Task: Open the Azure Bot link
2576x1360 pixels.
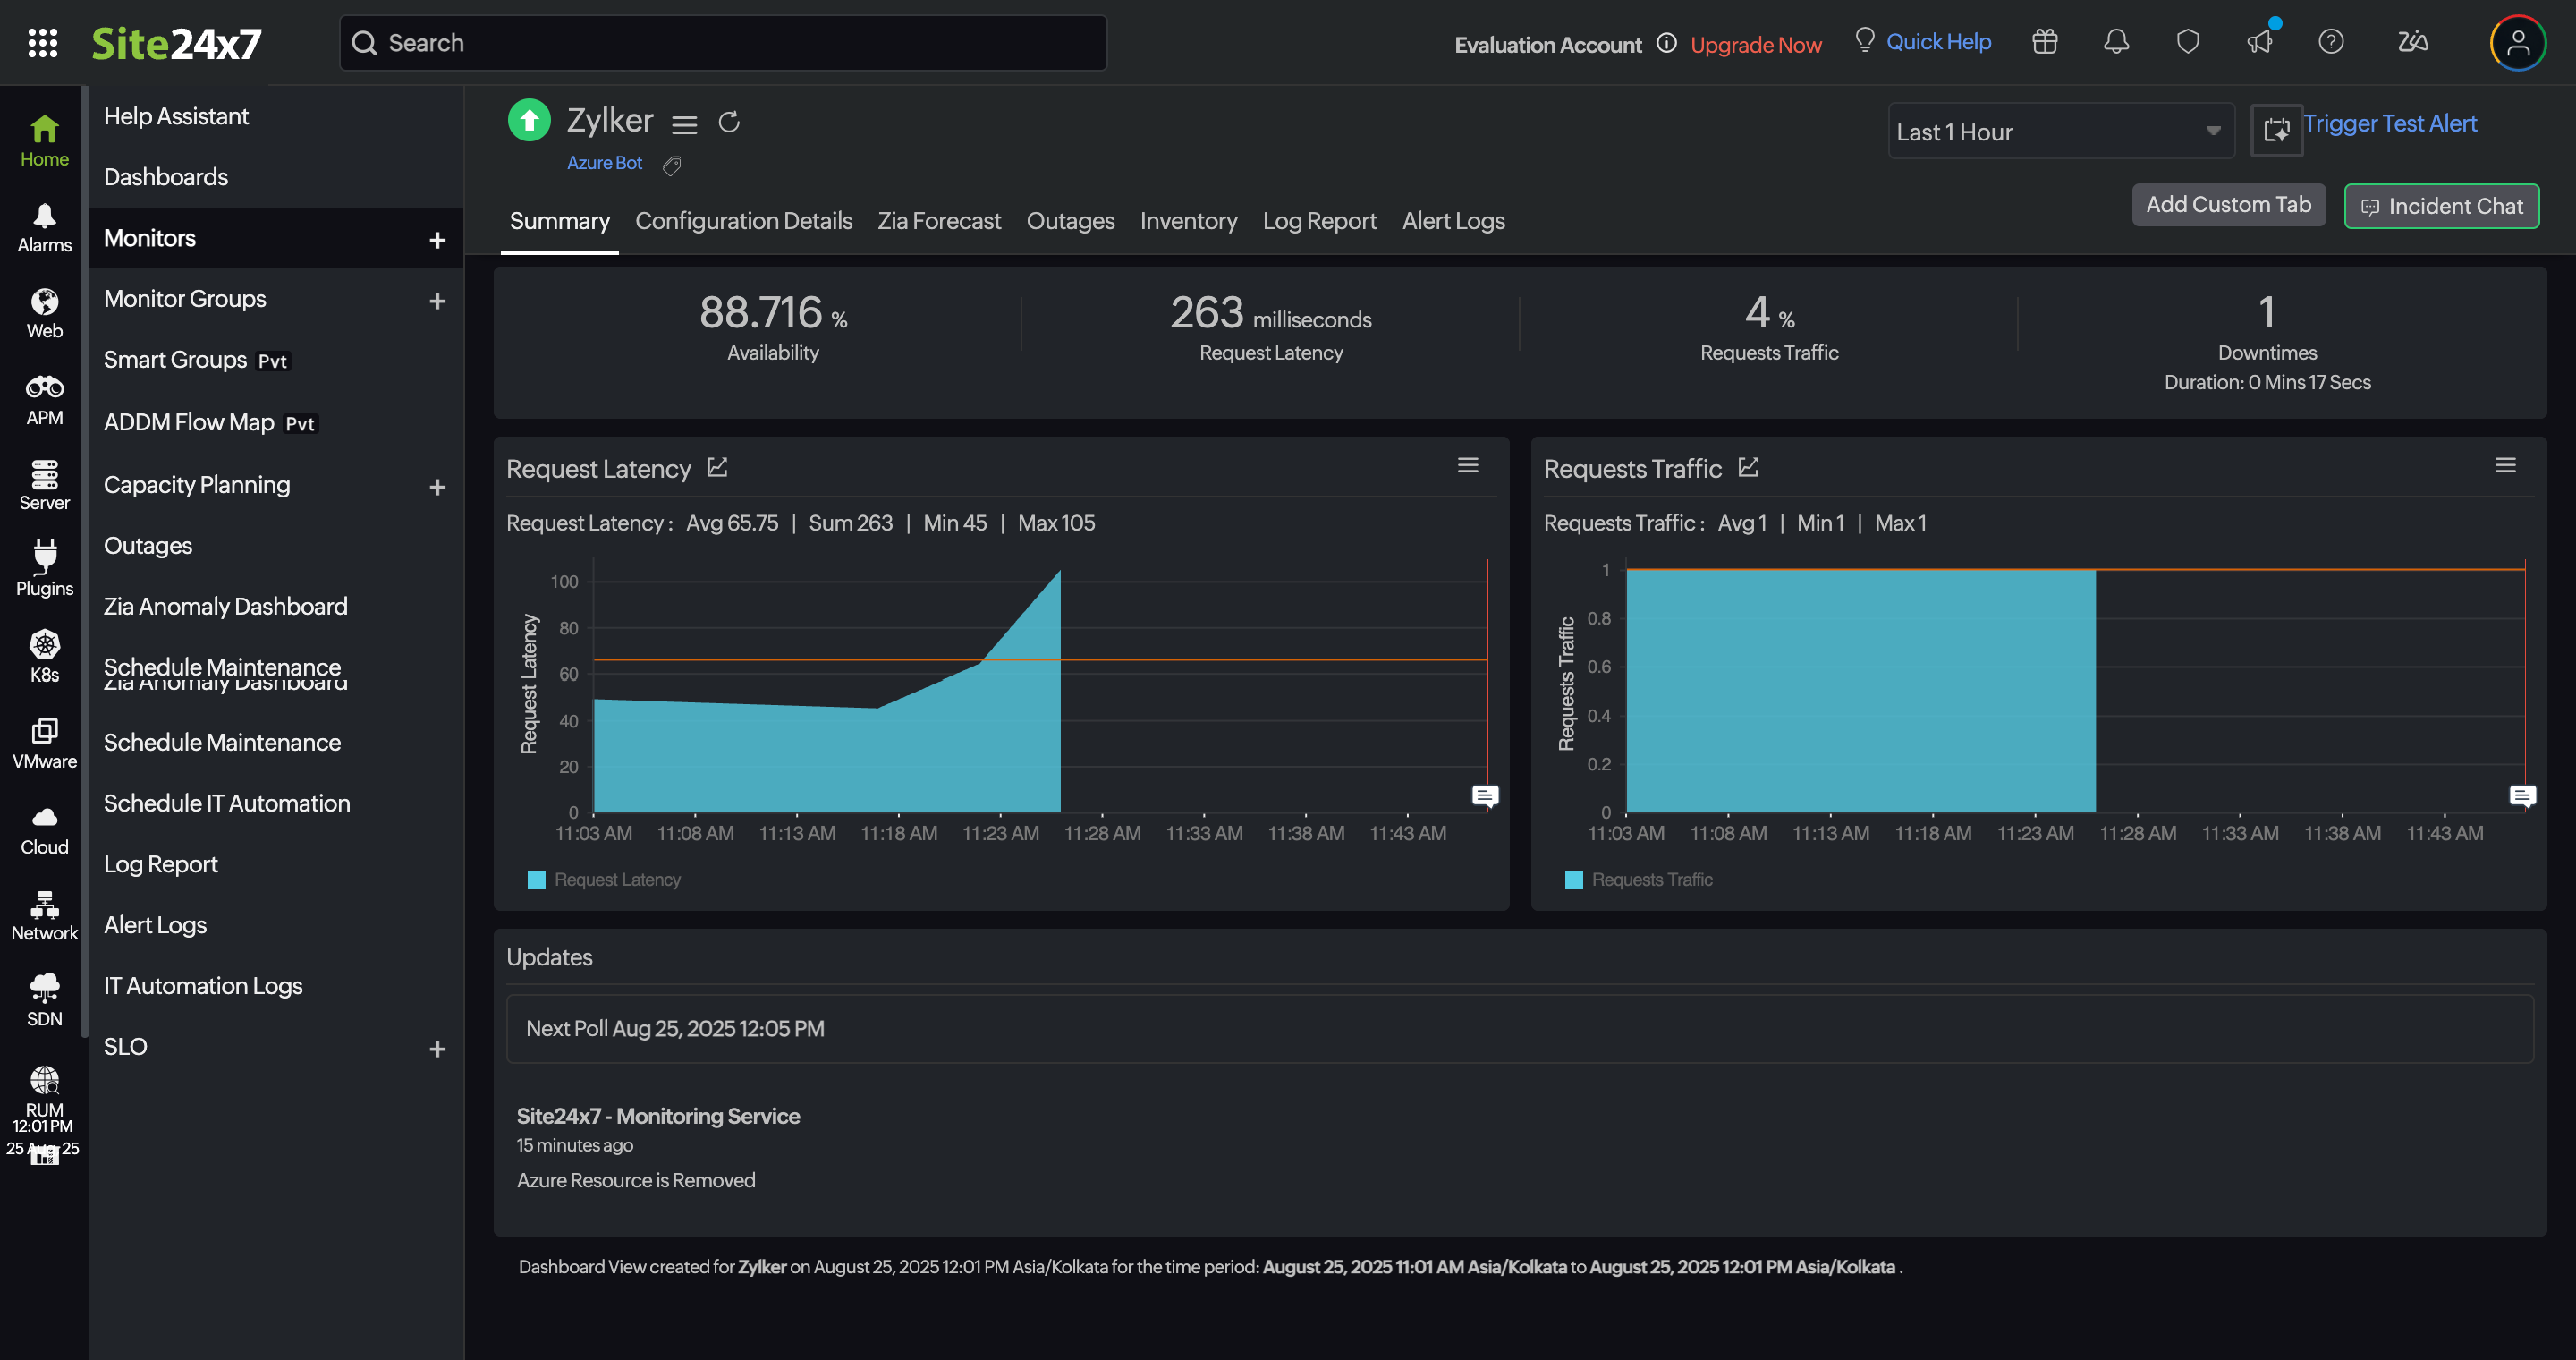Action: coord(604,162)
